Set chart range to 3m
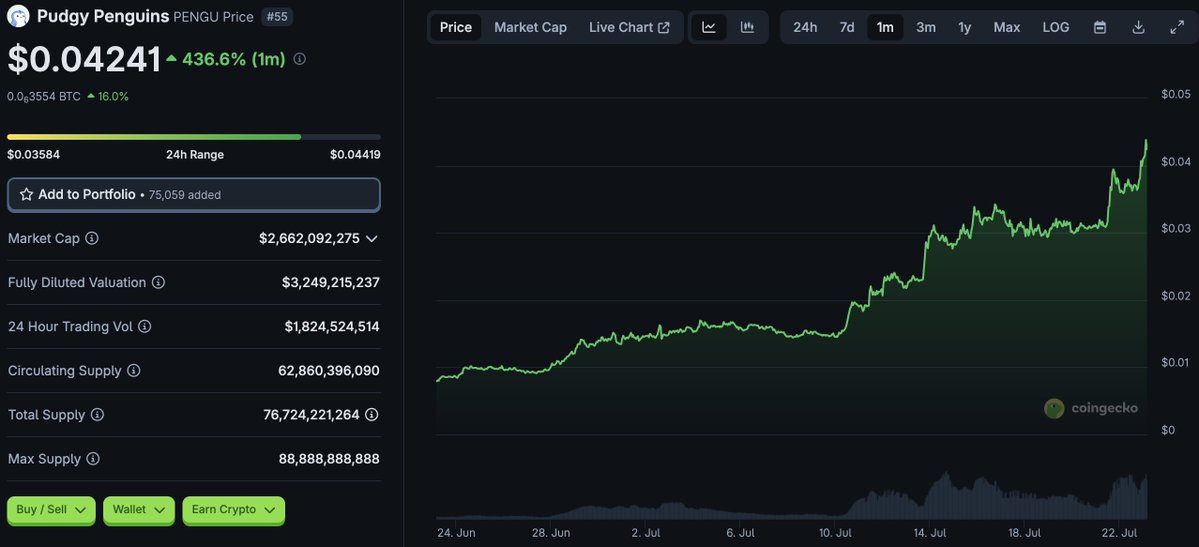Viewport: 1199px width, 547px height. (926, 28)
